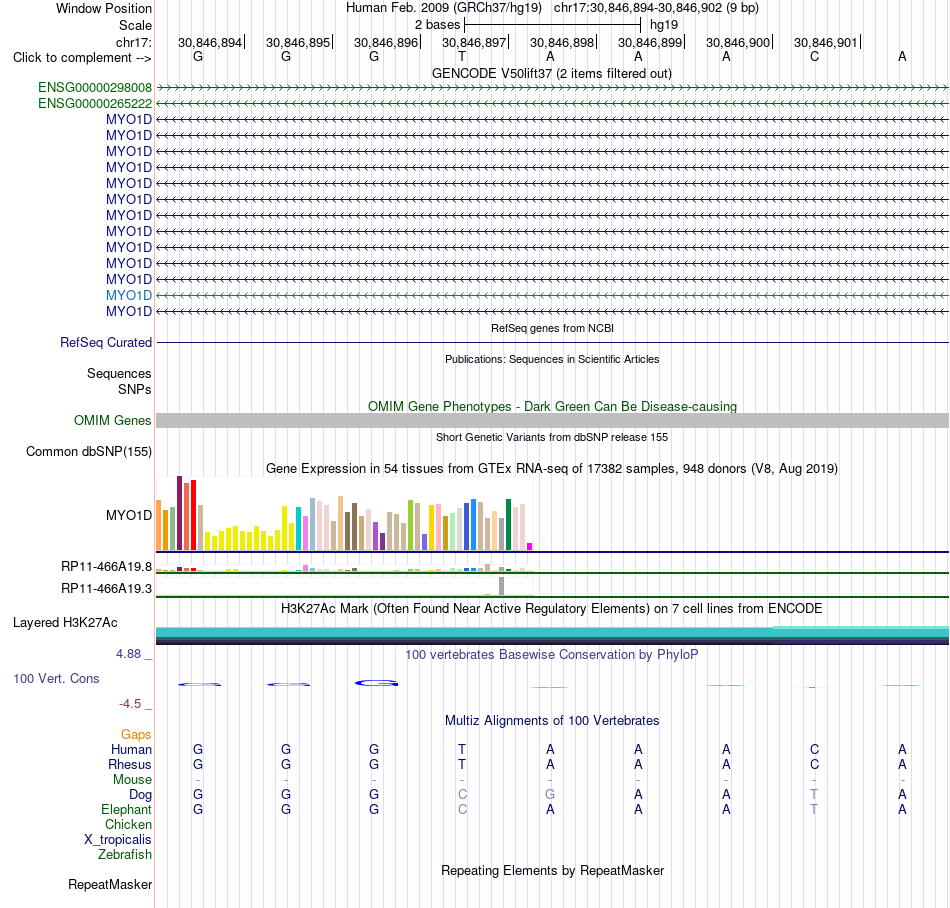
Task: Click the Scale label
Action: [x=136, y=26]
